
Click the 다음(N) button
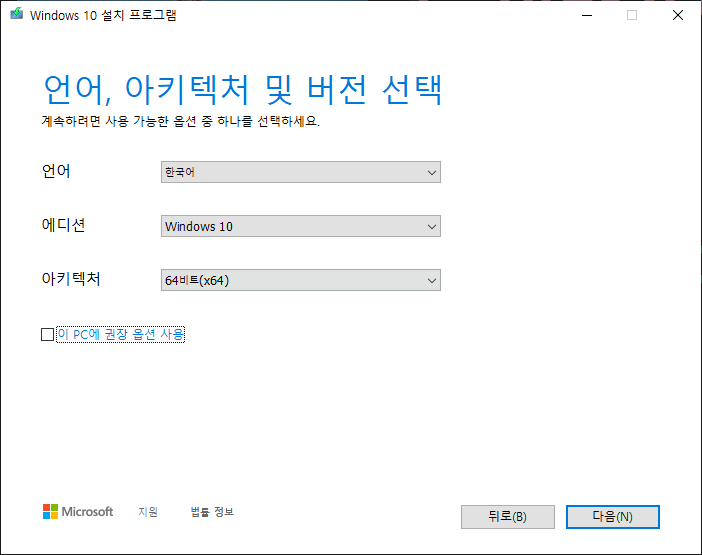[x=612, y=517]
